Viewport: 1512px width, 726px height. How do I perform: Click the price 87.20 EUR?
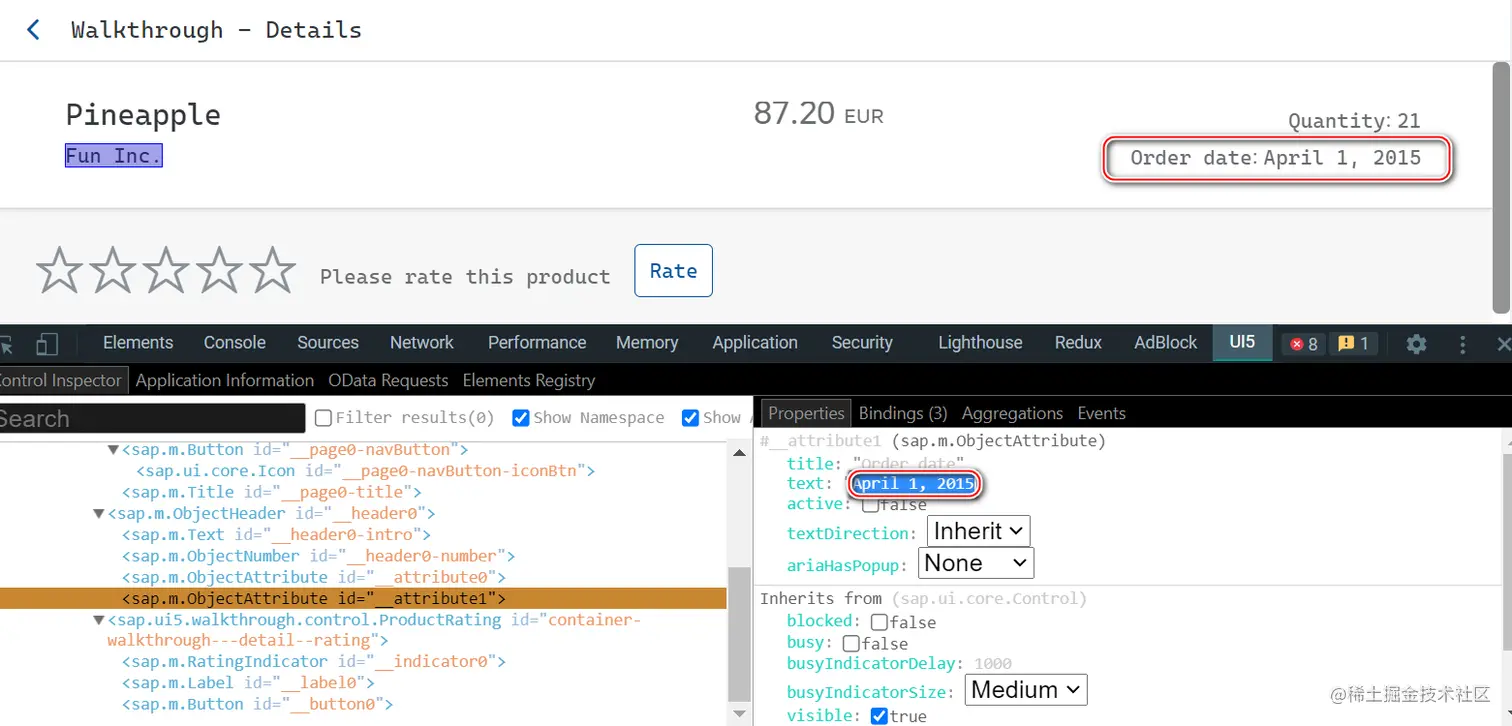point(818,113)
